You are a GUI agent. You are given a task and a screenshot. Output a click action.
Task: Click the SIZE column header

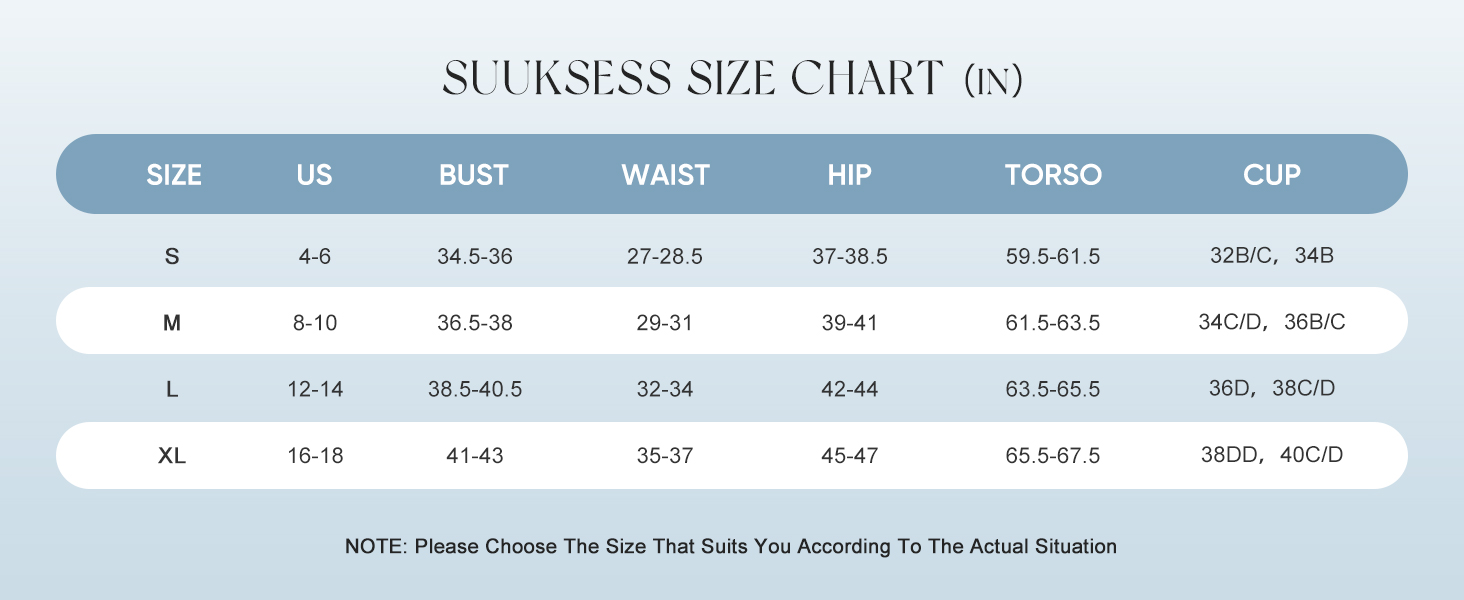[174, 175]
